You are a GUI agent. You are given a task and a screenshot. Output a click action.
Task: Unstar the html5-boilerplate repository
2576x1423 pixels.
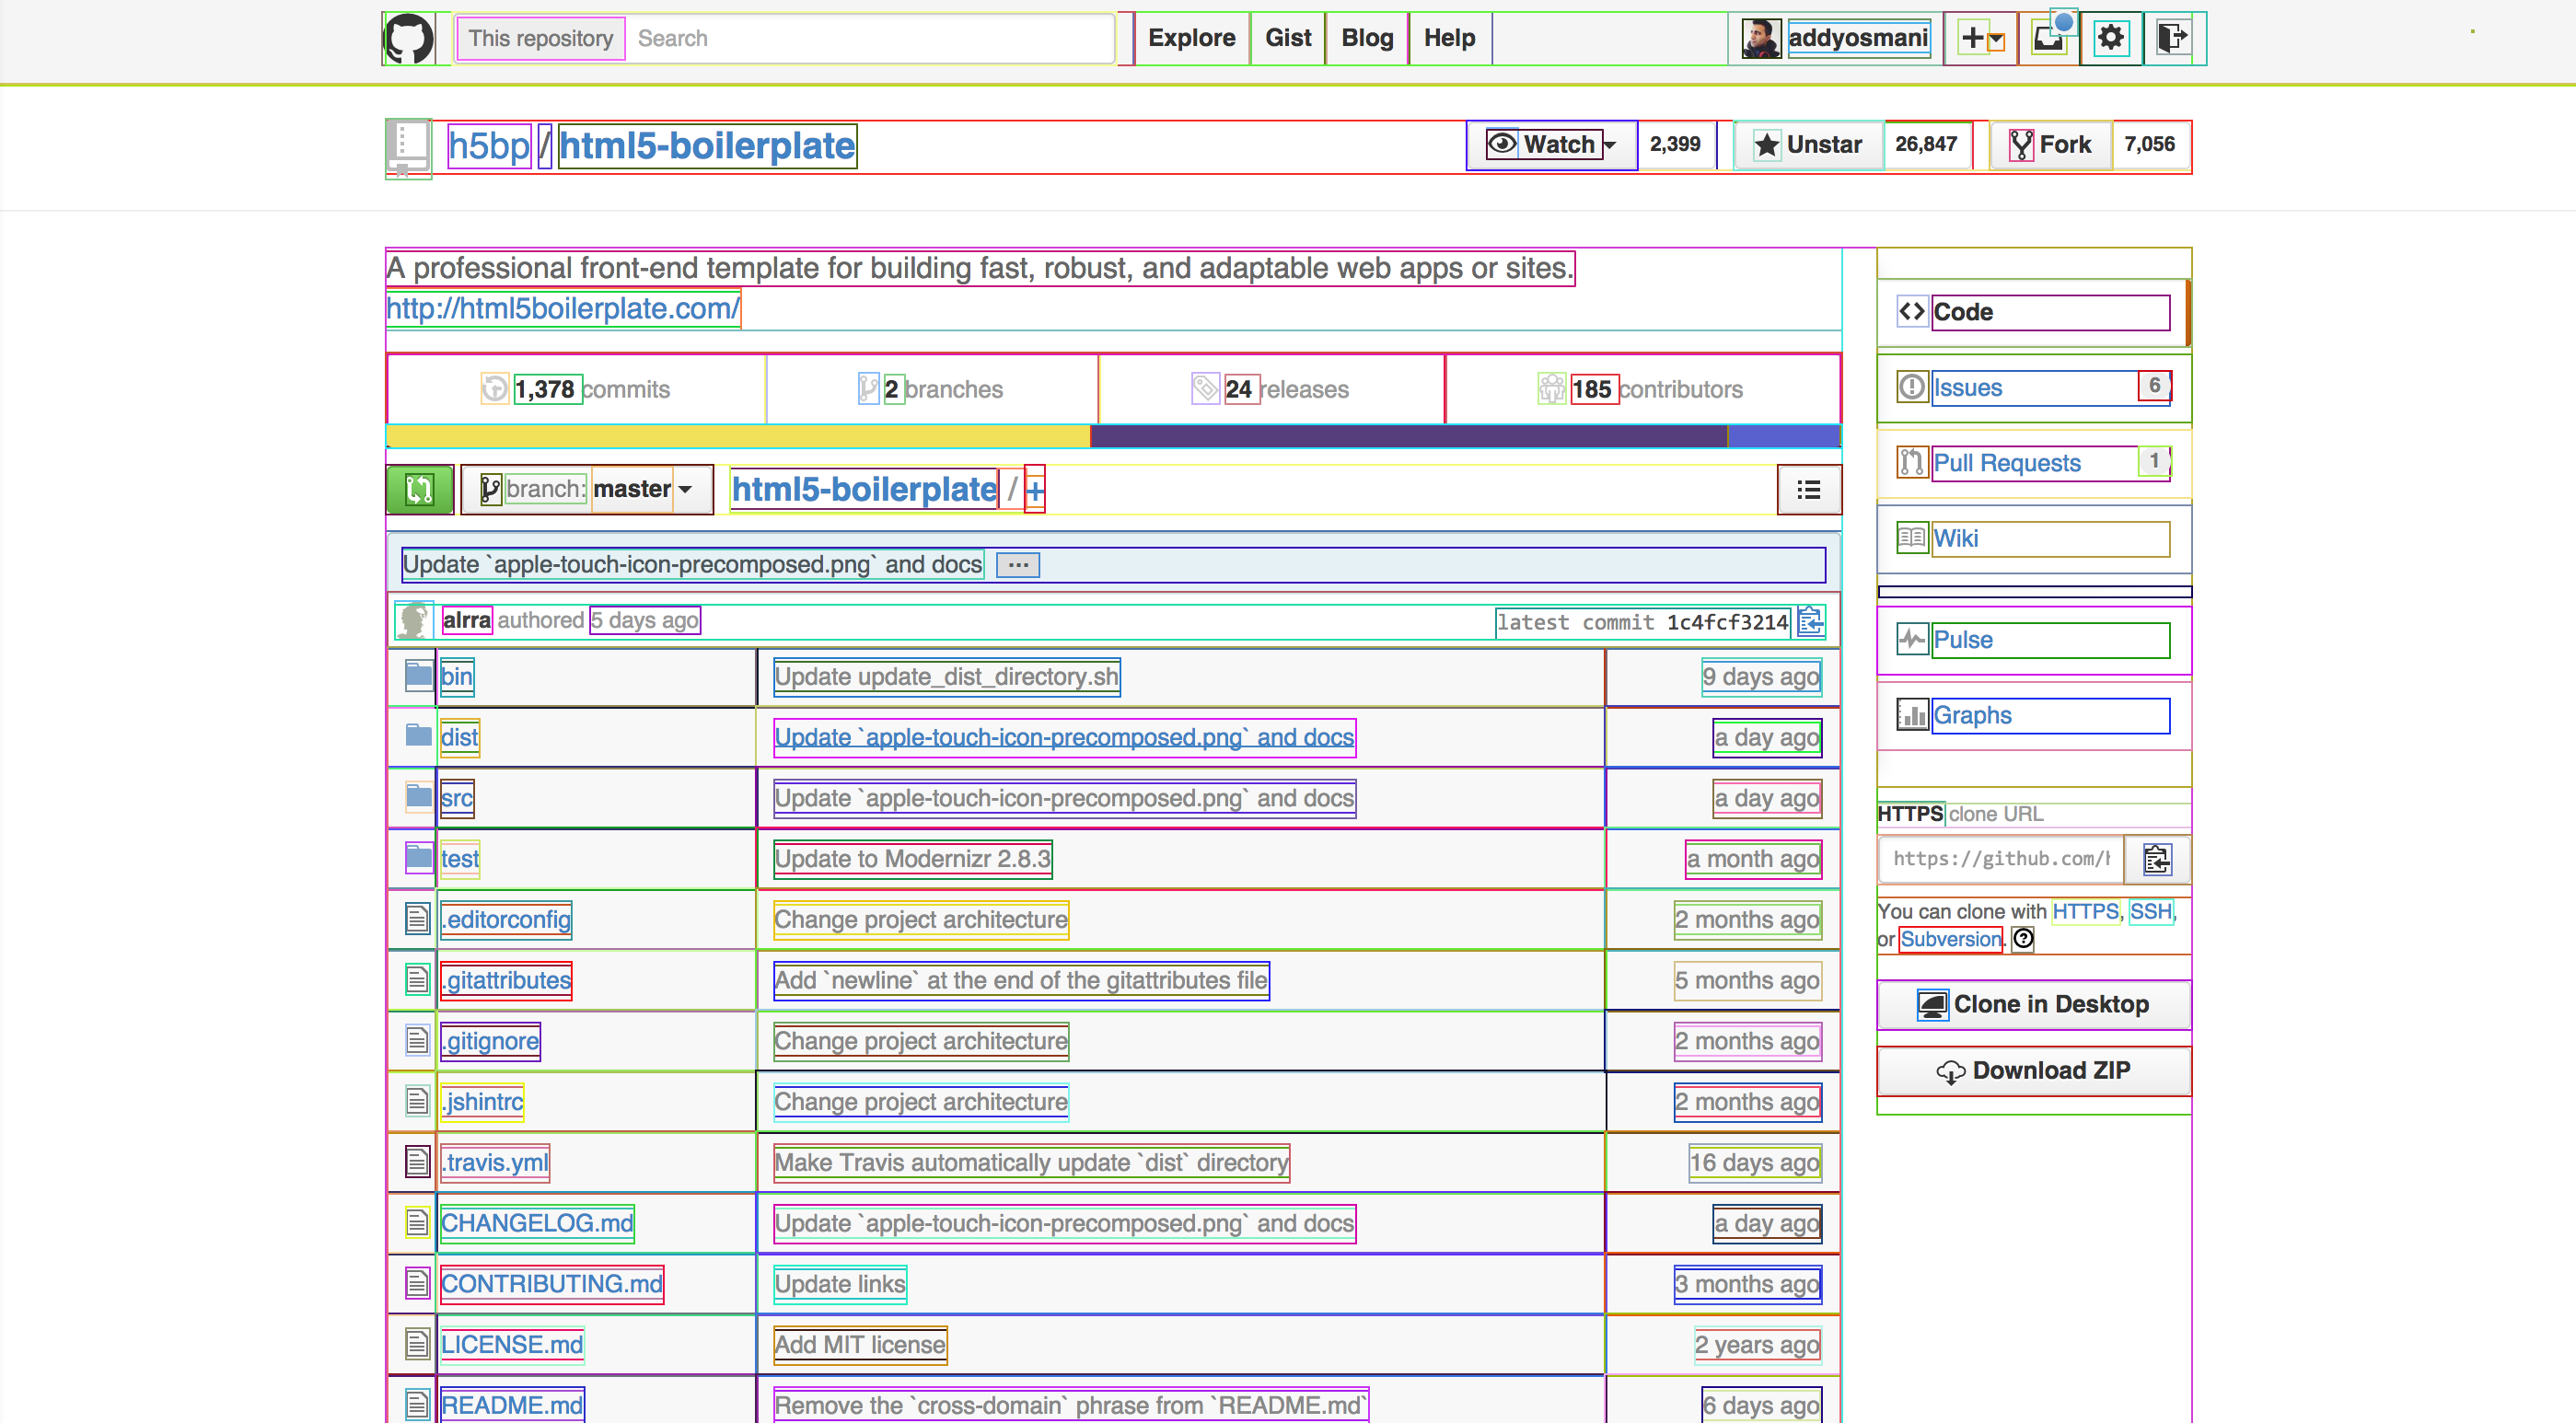point(1809,145)
